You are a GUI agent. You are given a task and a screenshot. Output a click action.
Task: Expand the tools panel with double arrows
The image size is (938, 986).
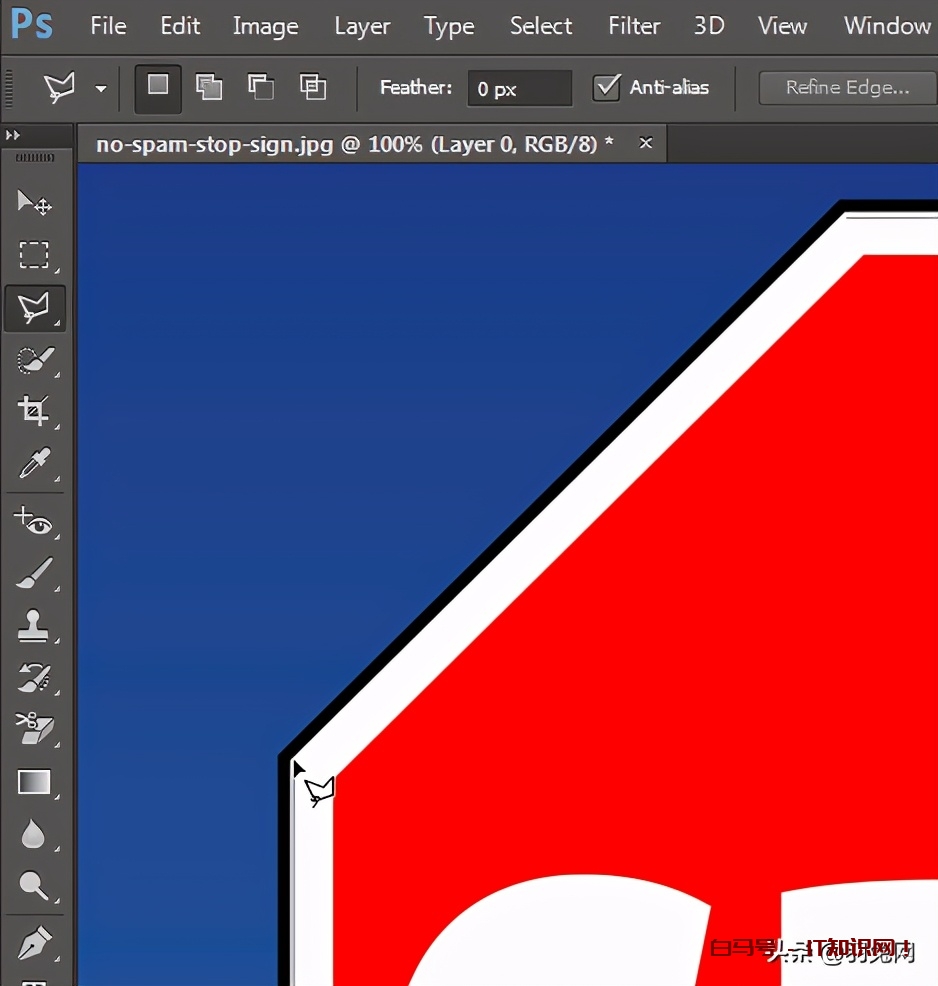pyautogui.click(x=13, y=135)
